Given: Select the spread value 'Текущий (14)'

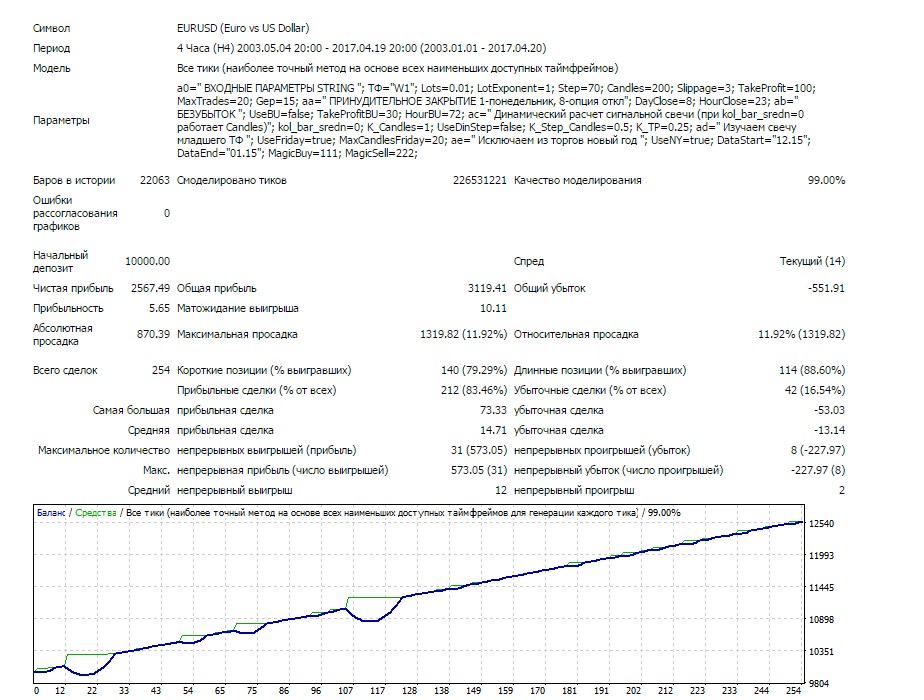Looking at the screenshot, I should click(x=812, y=261).
